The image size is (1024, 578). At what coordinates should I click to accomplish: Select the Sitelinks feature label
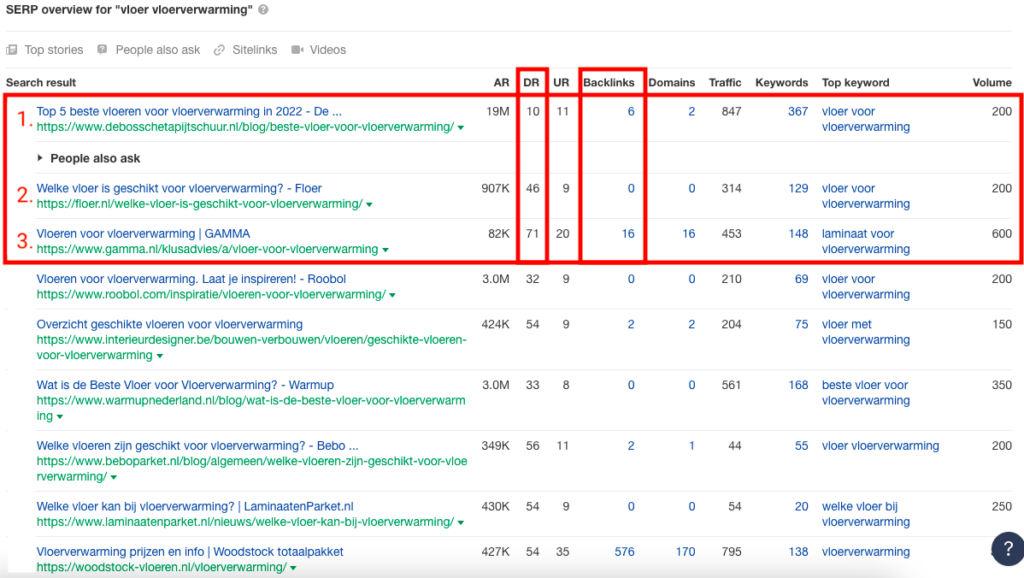[x=255, y=50]
